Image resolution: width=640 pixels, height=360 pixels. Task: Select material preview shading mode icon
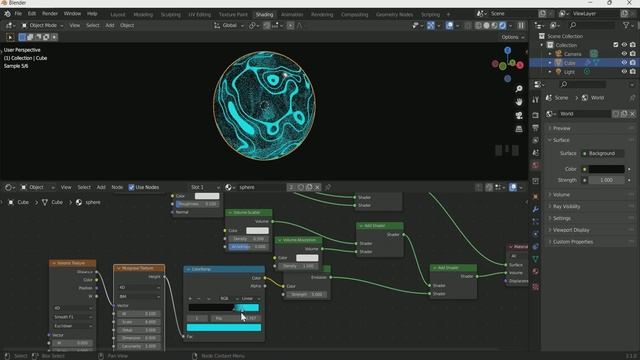494,25
